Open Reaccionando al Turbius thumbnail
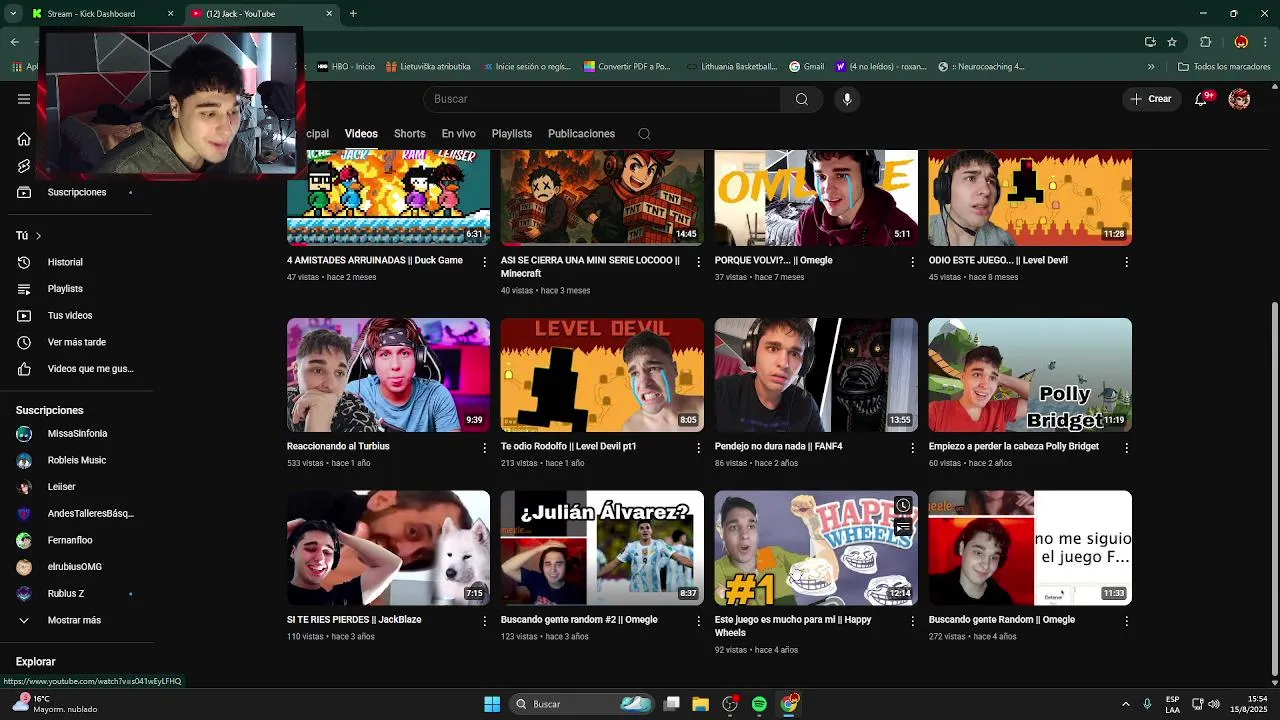This screenshot has height=720, width=1280. click(388, 375)
